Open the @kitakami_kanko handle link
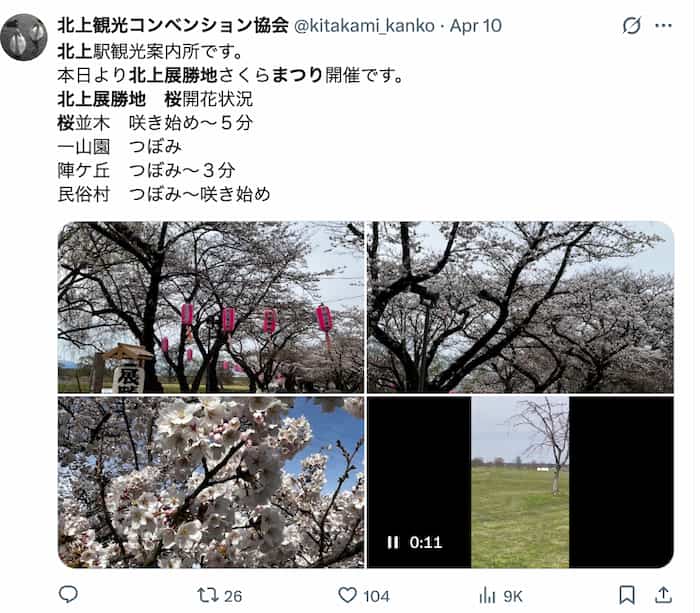Image resolution: width=700 pixels, height=613 pixels. [x=364, y=26]
